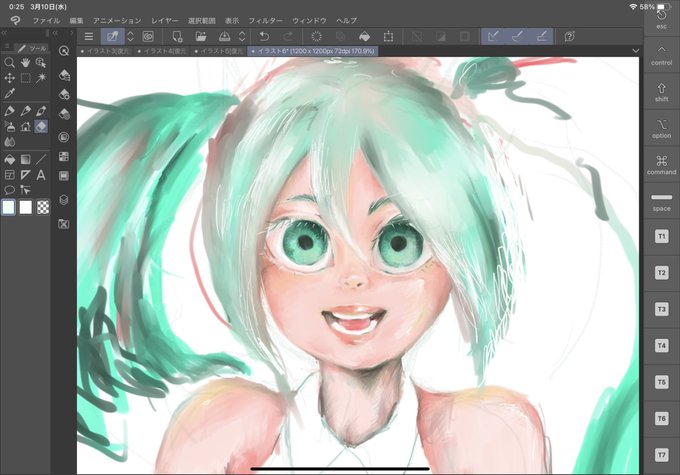Tap the T1 edge key

coord(661,236)
